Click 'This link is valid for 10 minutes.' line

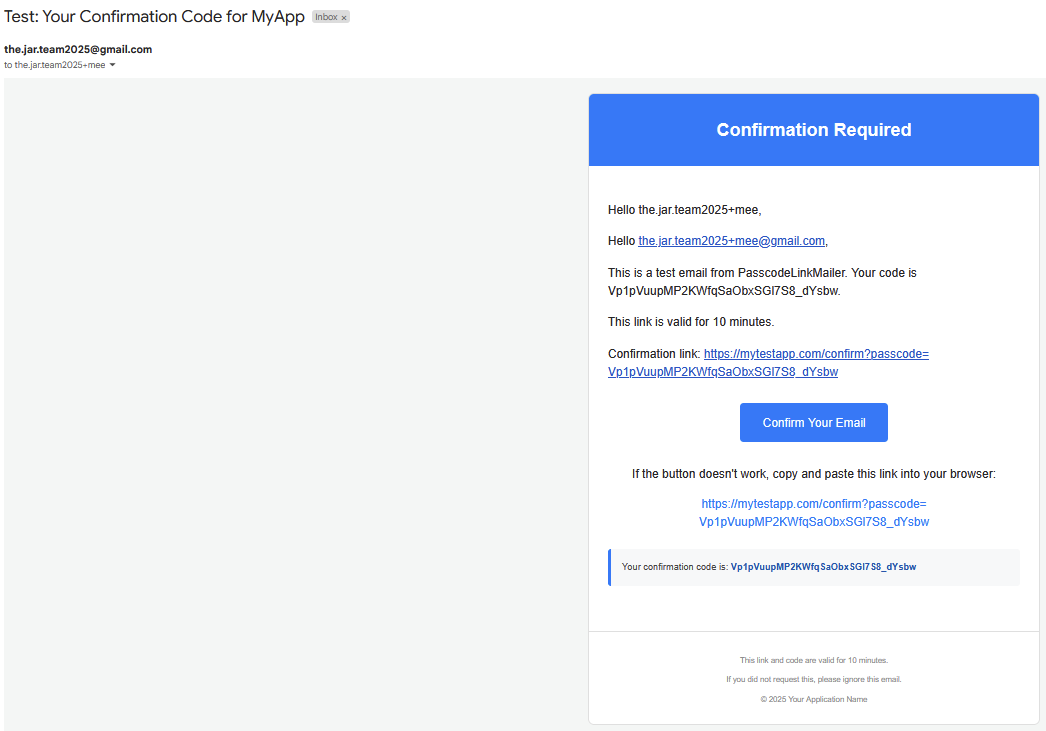tap(691, 322)
